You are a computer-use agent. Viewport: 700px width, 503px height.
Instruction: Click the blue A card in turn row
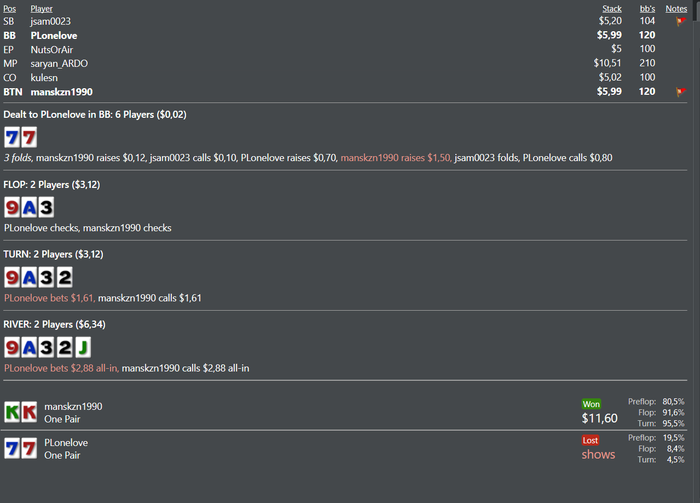coord(29,278)
